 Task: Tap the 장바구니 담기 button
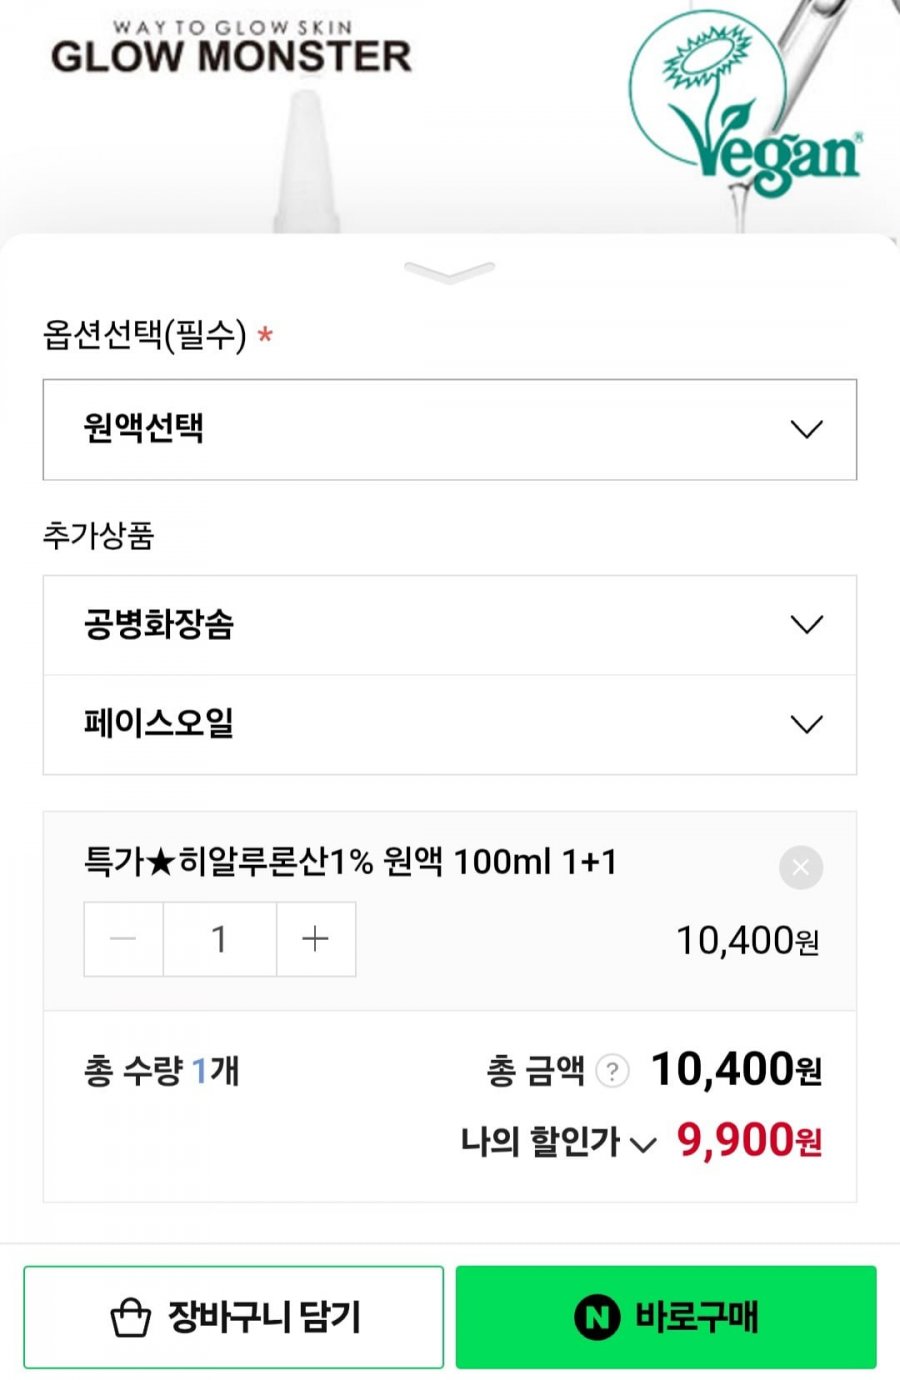233,1317
